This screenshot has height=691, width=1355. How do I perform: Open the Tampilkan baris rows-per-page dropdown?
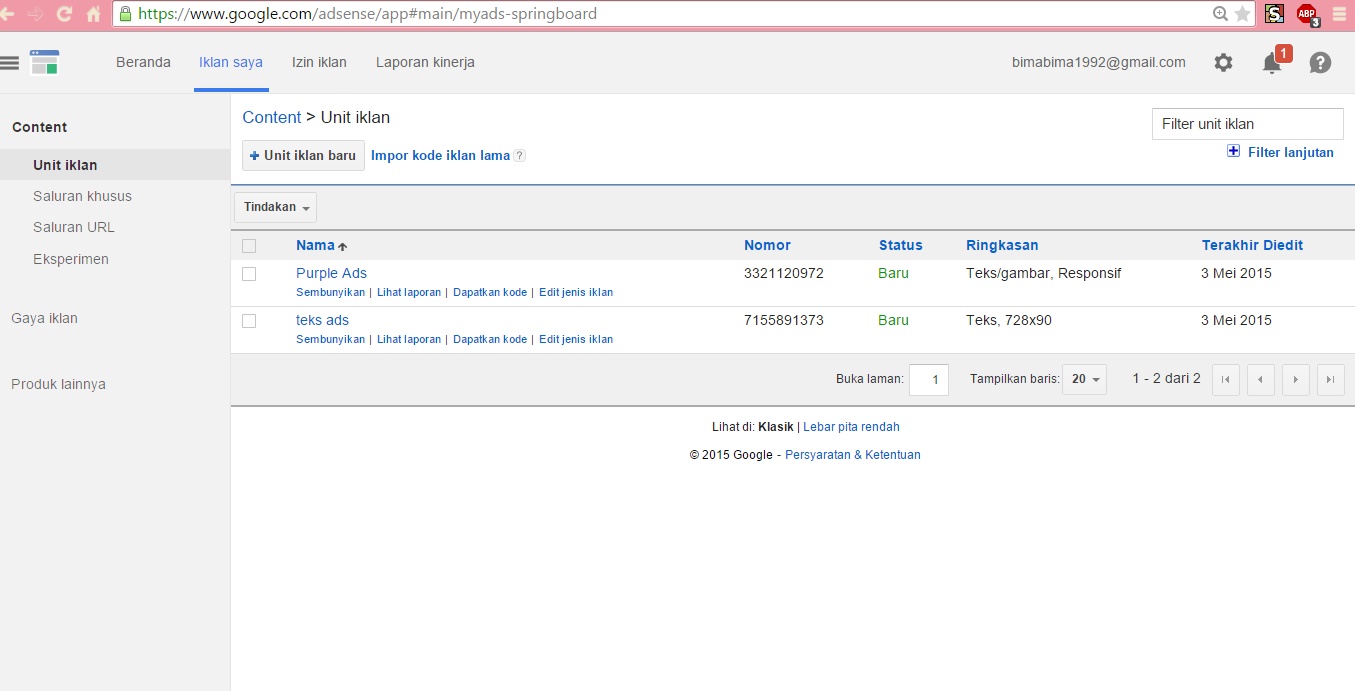pos(1084,380)
